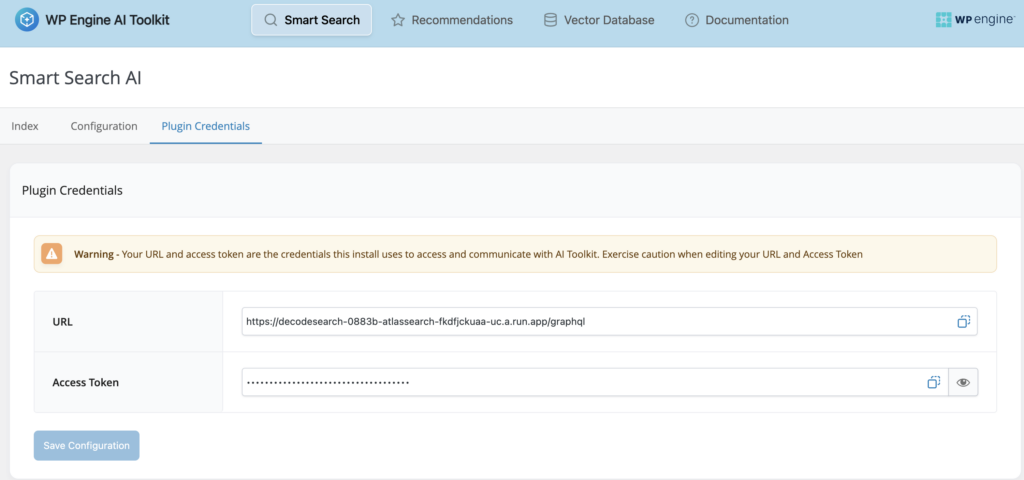Click the Documentation question mark icon
The height and width of the screenshot is (480, 1024).
(x=691, y=20)
